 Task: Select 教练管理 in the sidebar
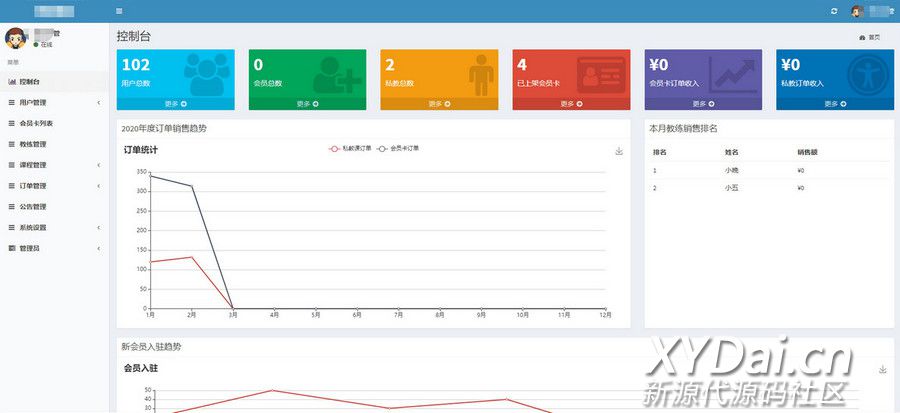click(x=33, y=144)
